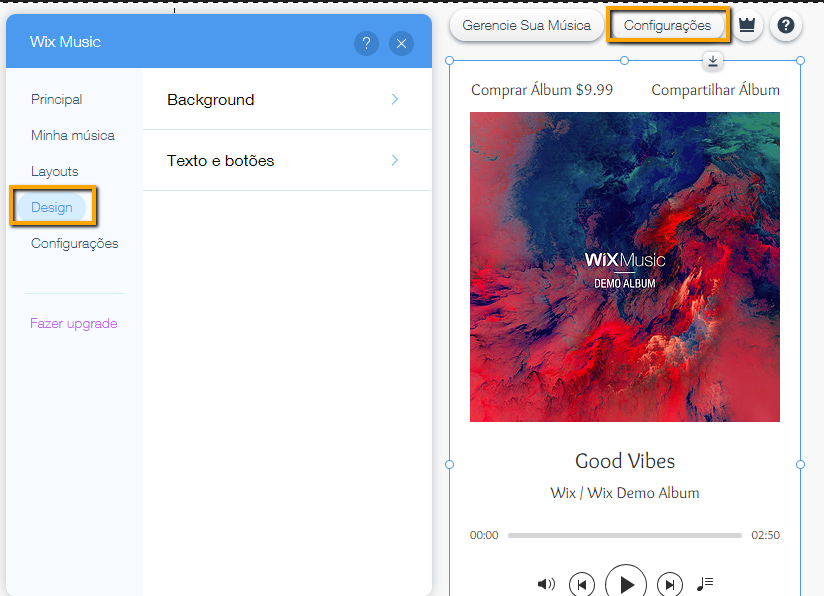Image resolution: width=824 pixels, height=596 pixels.
Task: Click the download widget preset icon
Action: (x=713, y=61)
